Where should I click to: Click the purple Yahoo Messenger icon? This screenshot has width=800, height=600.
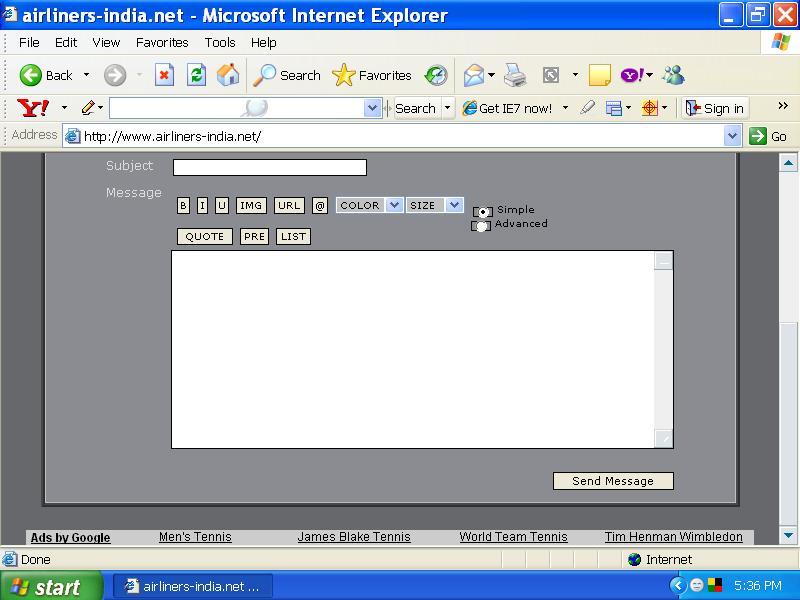(x=632, y=76)
